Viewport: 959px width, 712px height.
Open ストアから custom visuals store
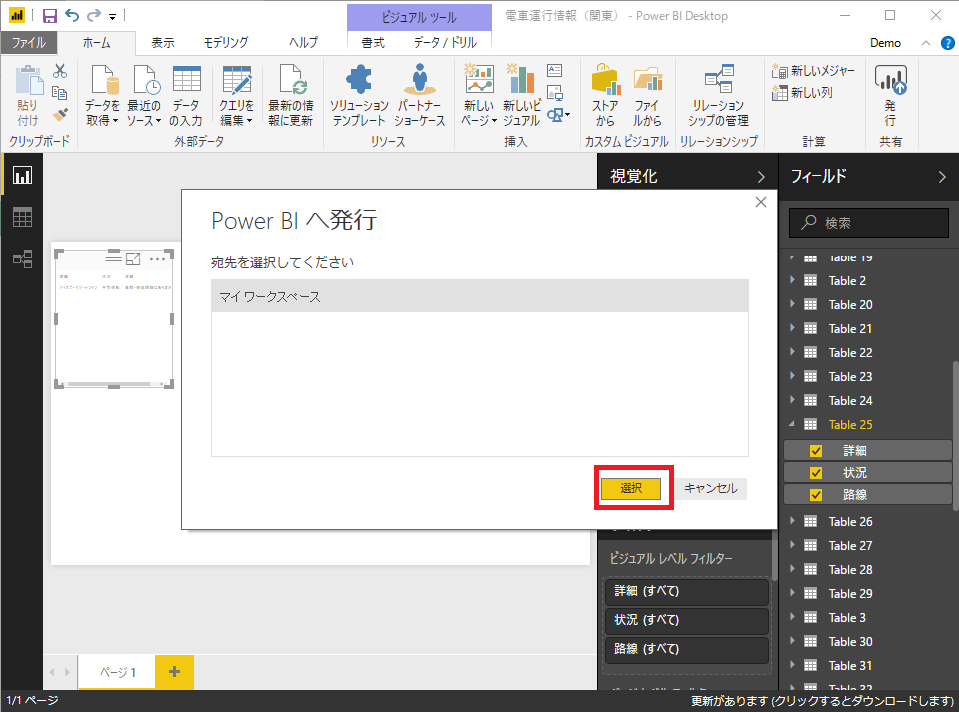[605, 95]
